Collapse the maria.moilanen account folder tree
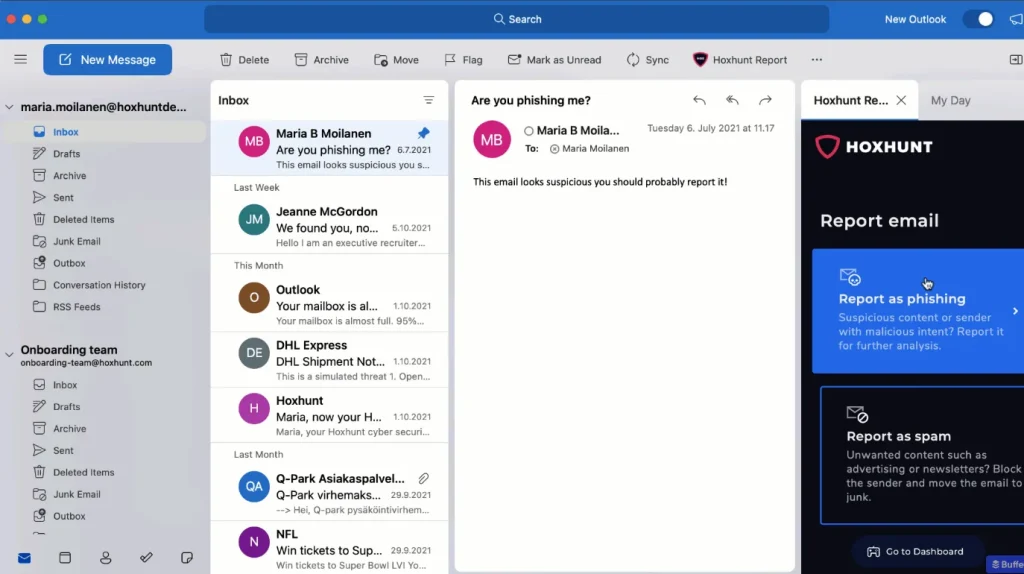1024x574 pixels. click(x=10, y=107)
